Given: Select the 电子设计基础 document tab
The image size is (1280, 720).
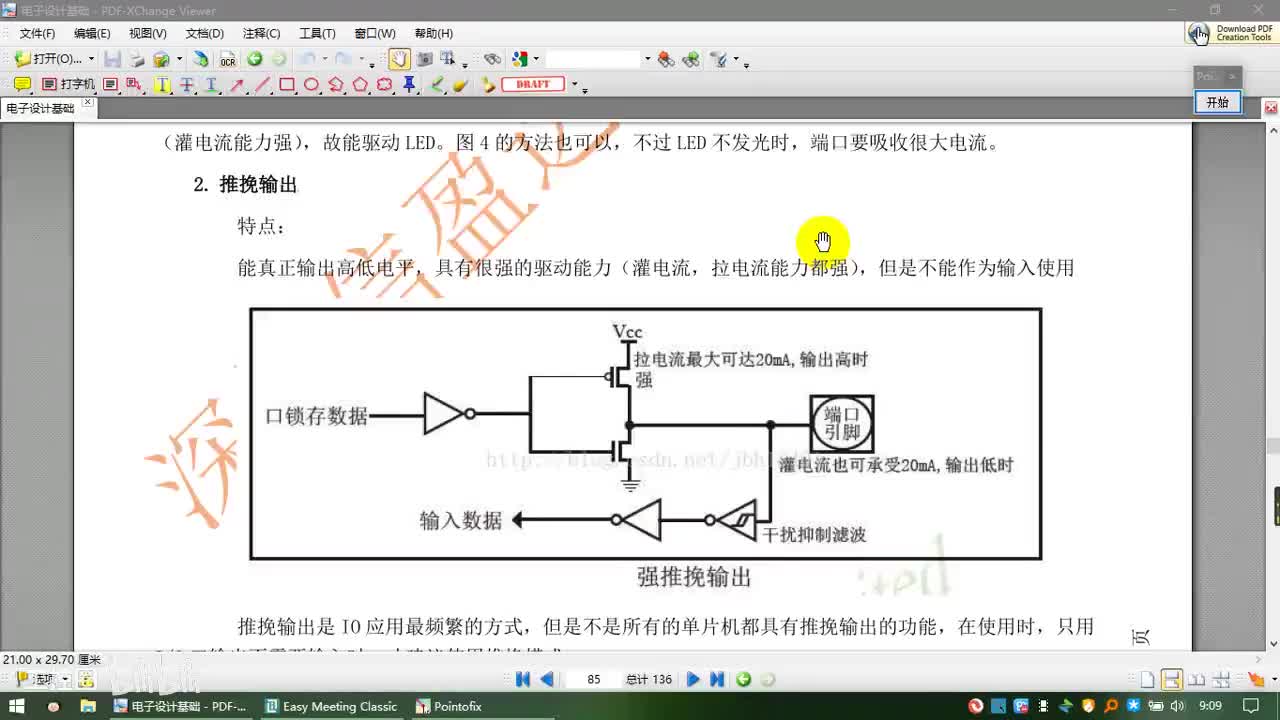Looking at the screenshot, I should 40,108.
